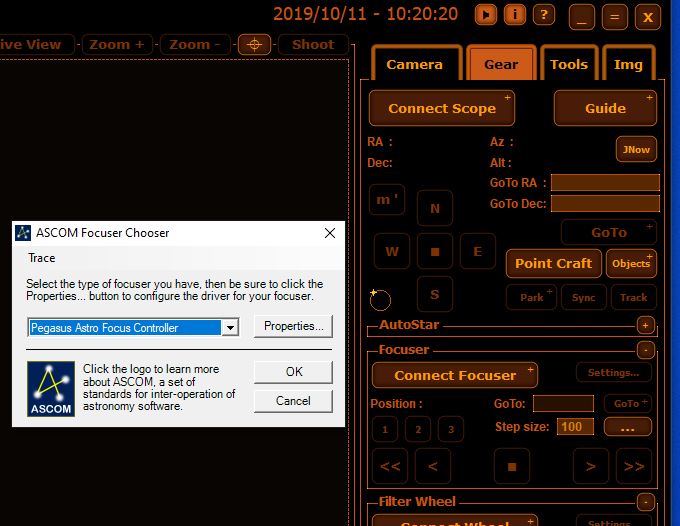This screenshot has width=680, height=526.
Task: Open the Trace menu
Action: pos(42,258)
